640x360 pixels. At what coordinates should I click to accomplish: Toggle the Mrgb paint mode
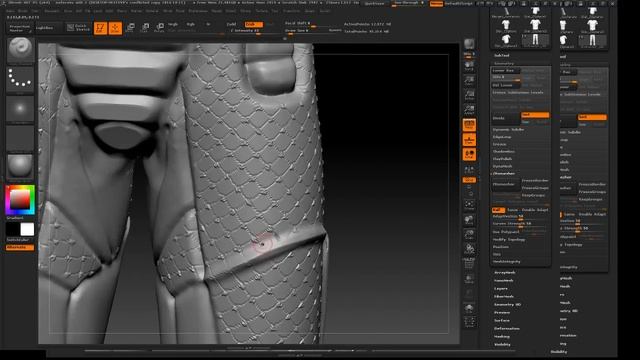173,24
